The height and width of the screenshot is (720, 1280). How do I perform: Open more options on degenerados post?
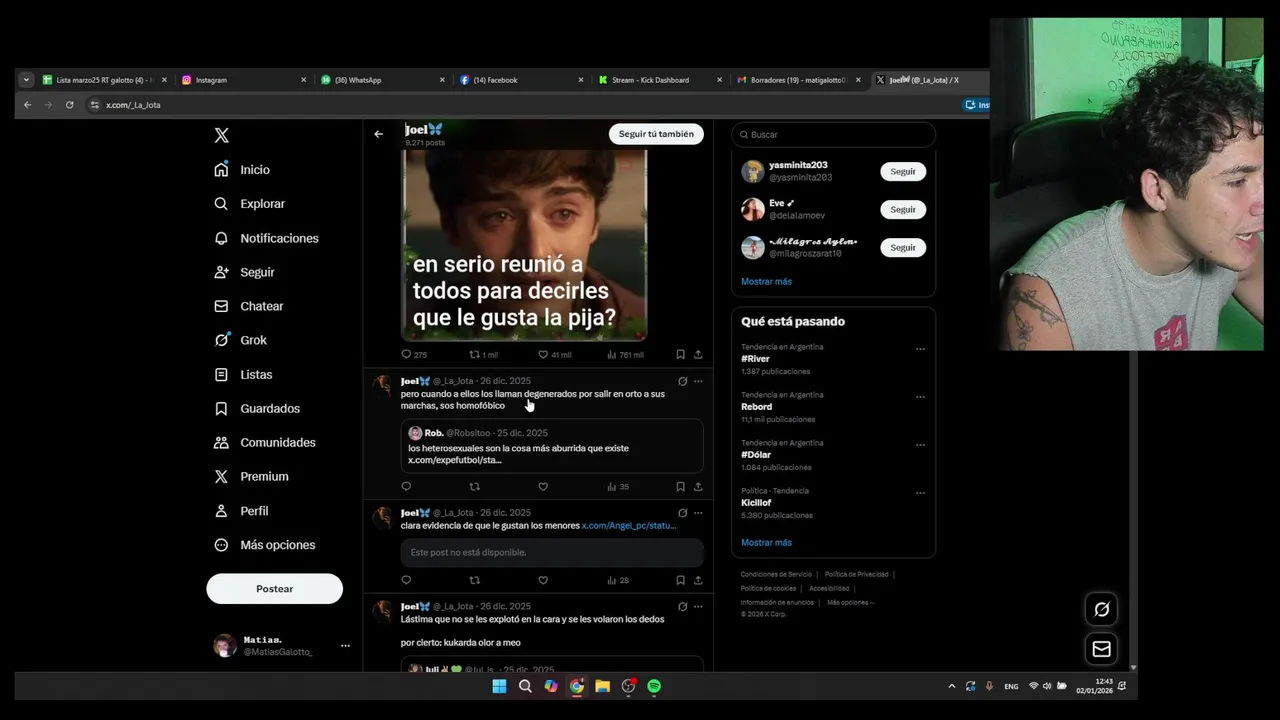point(698,381)
